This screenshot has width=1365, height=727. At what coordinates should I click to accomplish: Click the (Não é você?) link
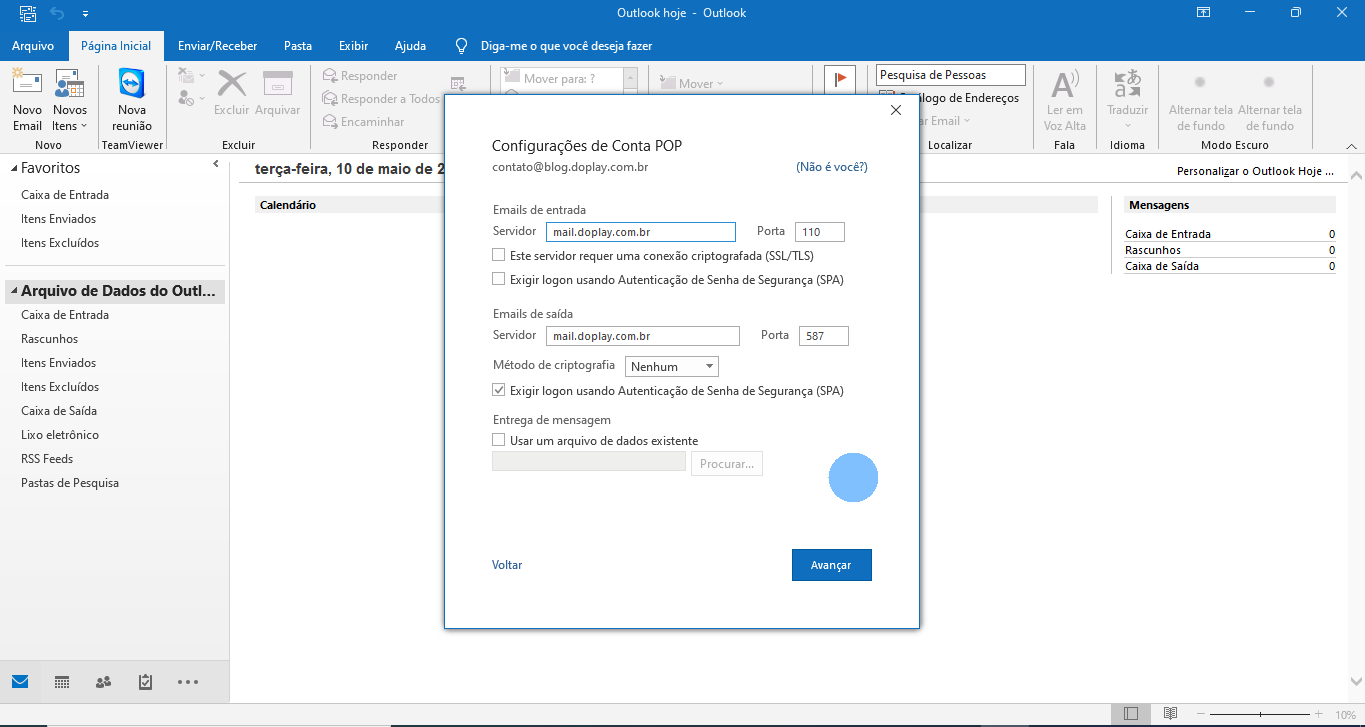pyautogui.click(x=832, y=167)
